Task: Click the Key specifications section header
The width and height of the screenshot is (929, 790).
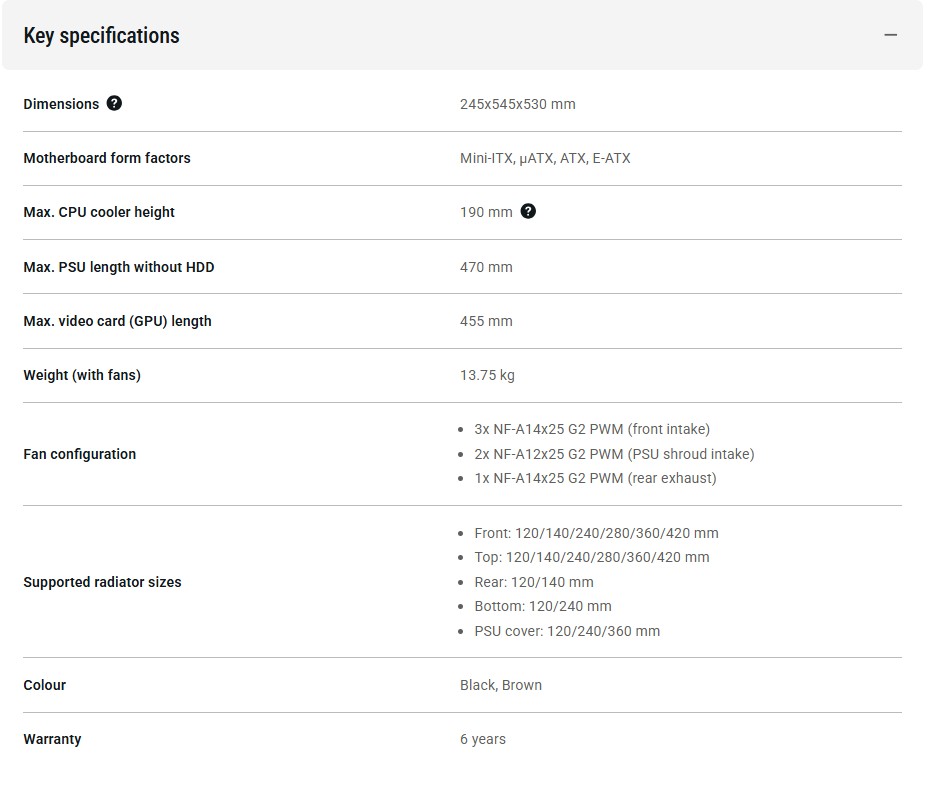Action: coord(462,35)
